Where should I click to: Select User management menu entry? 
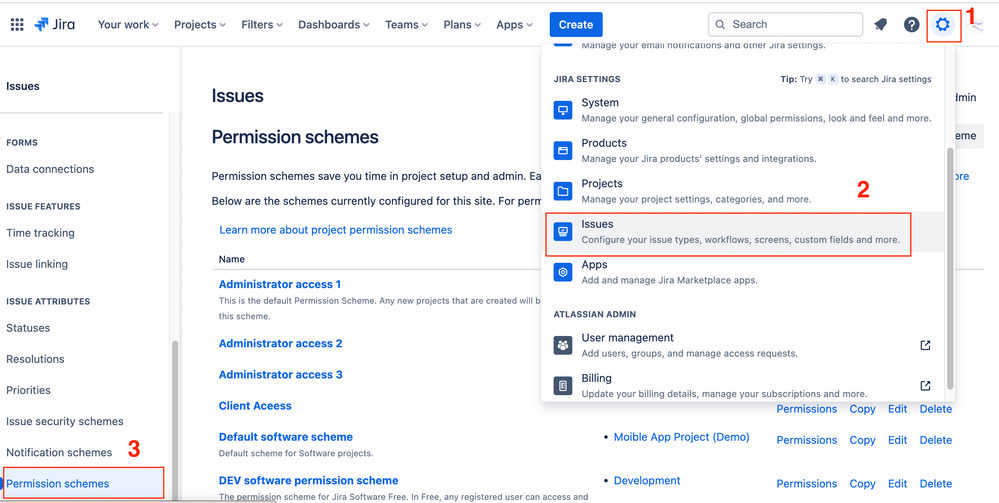coord(743,345)
